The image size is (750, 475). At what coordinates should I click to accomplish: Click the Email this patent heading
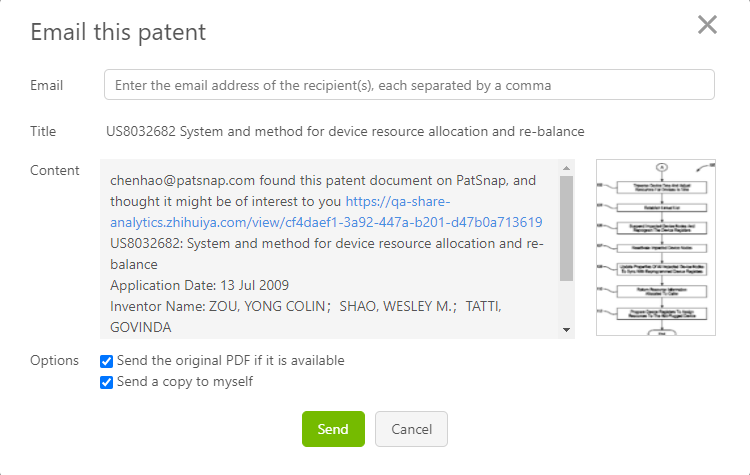pyautogui.click(x=118, y=32)
